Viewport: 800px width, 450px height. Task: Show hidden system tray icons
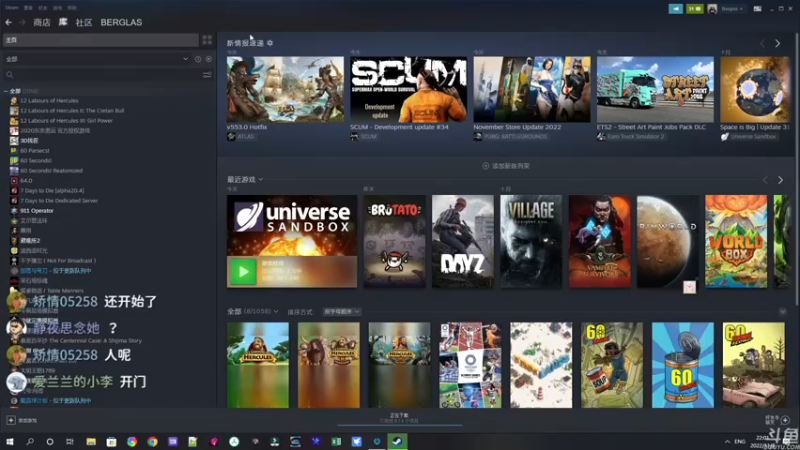point(727,441)
